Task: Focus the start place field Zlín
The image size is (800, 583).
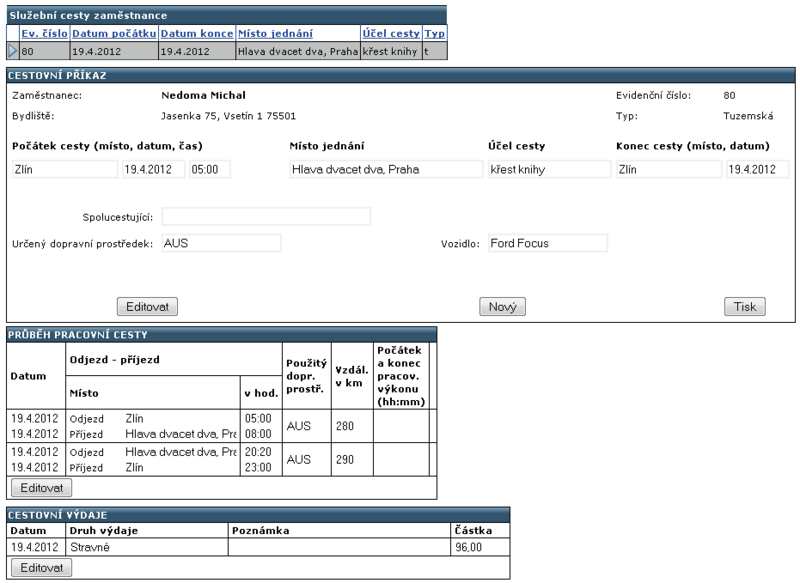Action: (x=65, y=169)
